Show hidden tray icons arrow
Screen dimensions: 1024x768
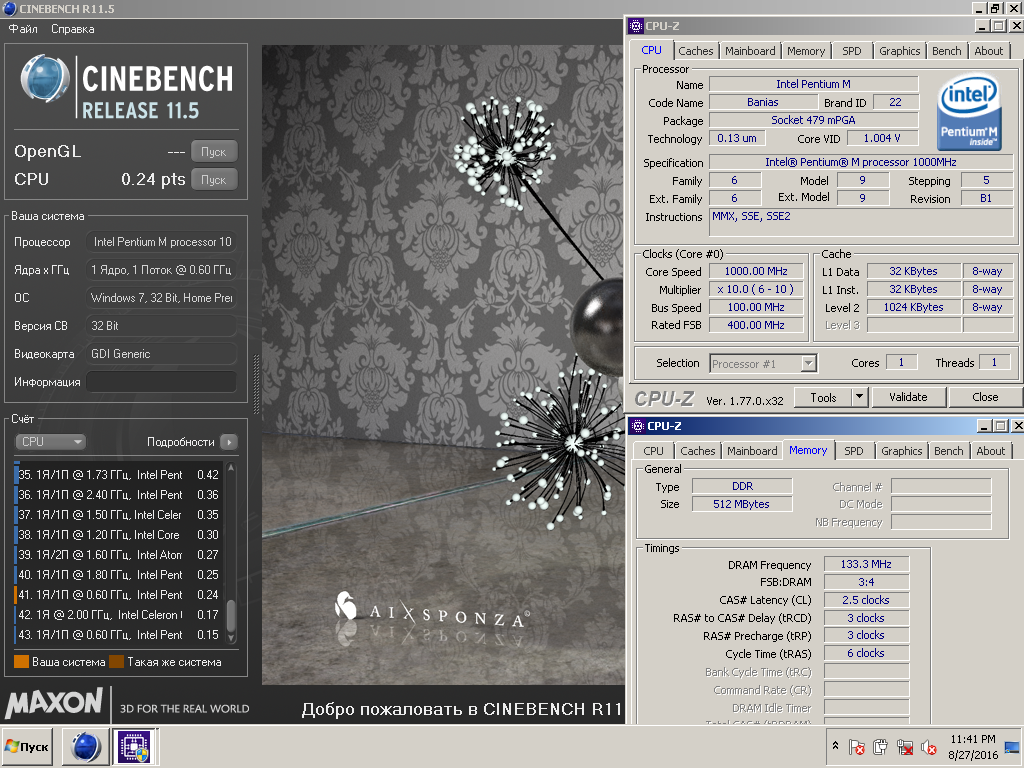tap(835, 745)
